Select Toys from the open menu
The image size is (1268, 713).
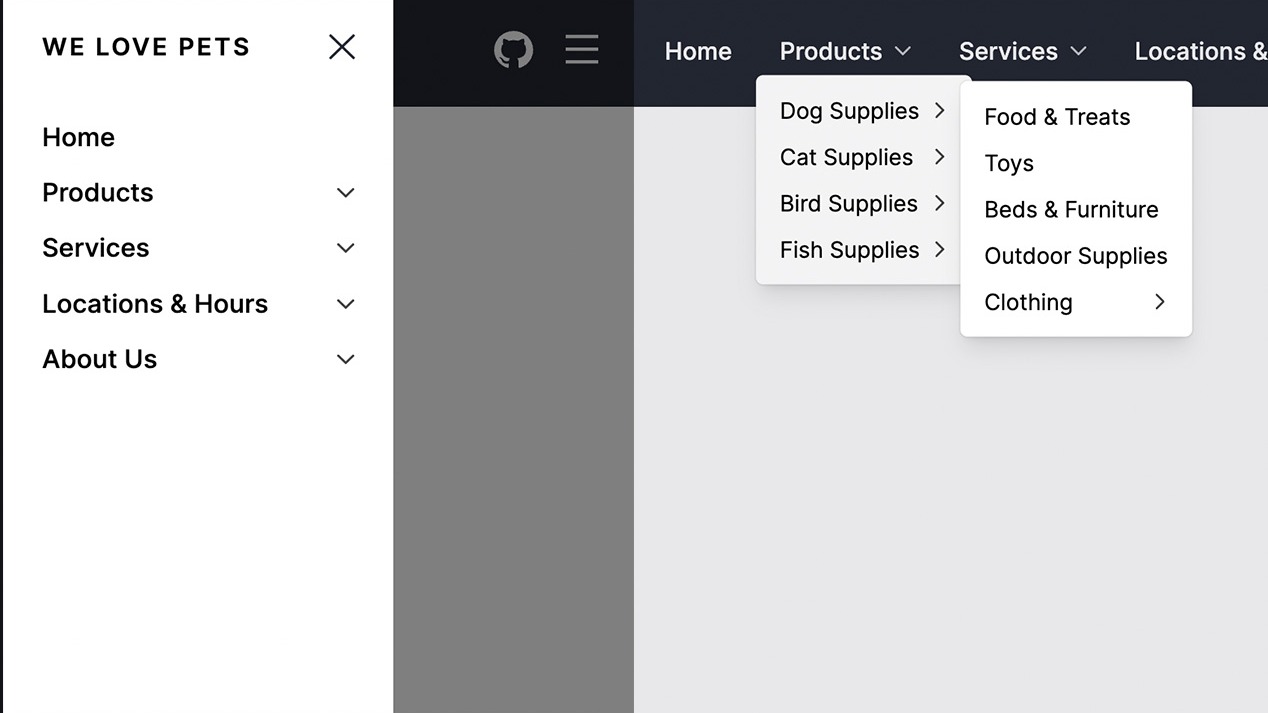coord(1008,163)
